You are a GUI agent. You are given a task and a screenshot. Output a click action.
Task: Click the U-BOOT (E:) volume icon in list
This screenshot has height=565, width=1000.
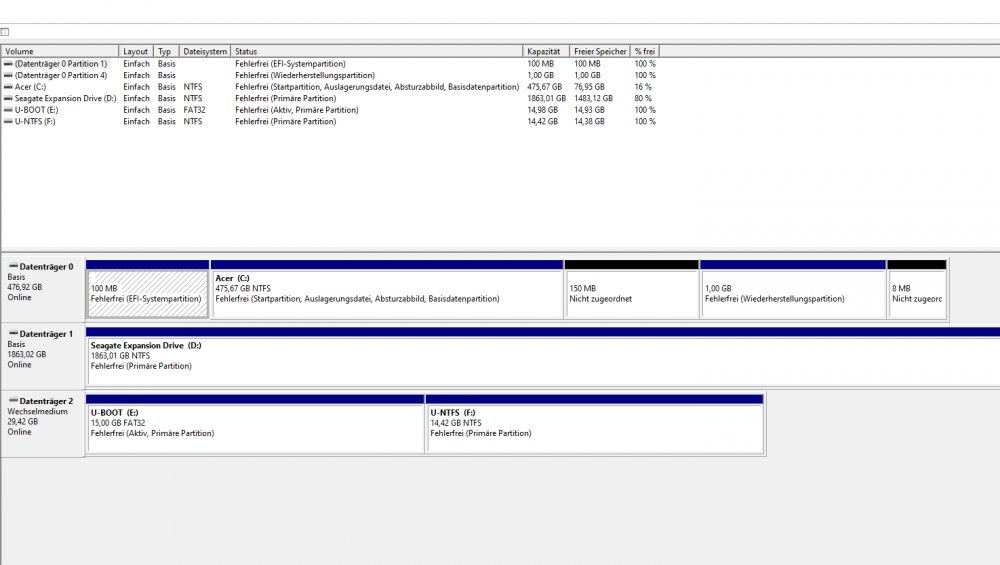point(9,110)
